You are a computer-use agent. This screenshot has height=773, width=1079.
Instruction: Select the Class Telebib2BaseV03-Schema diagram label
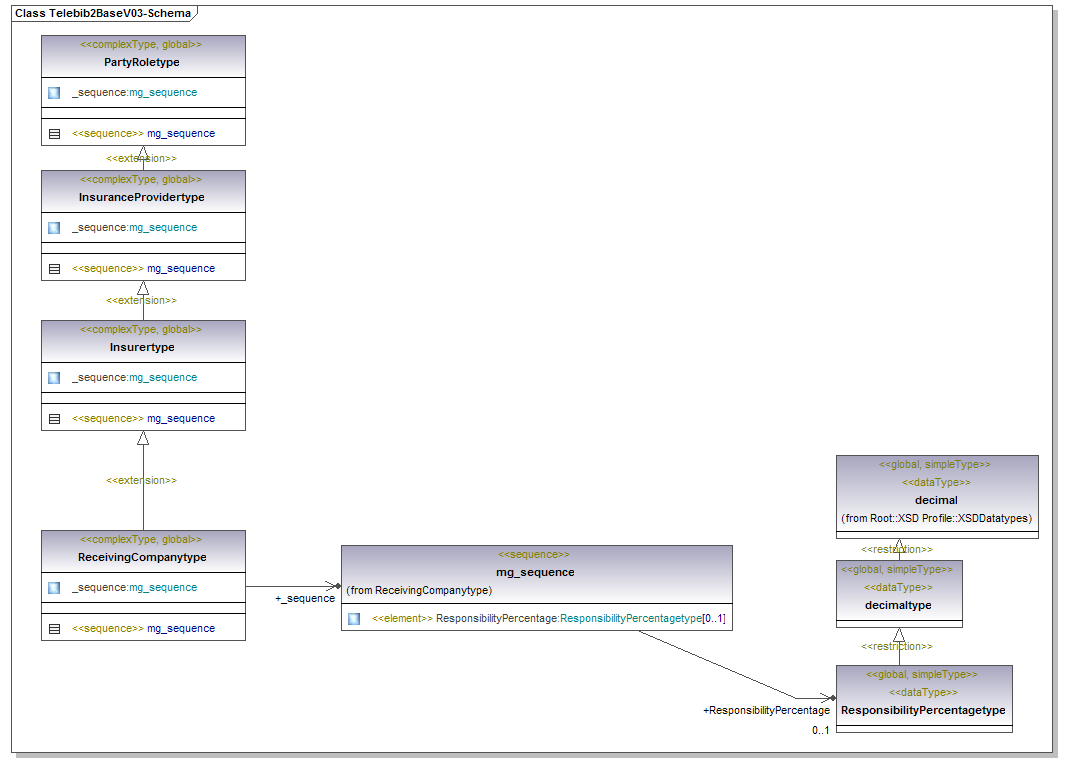(101, 13)
